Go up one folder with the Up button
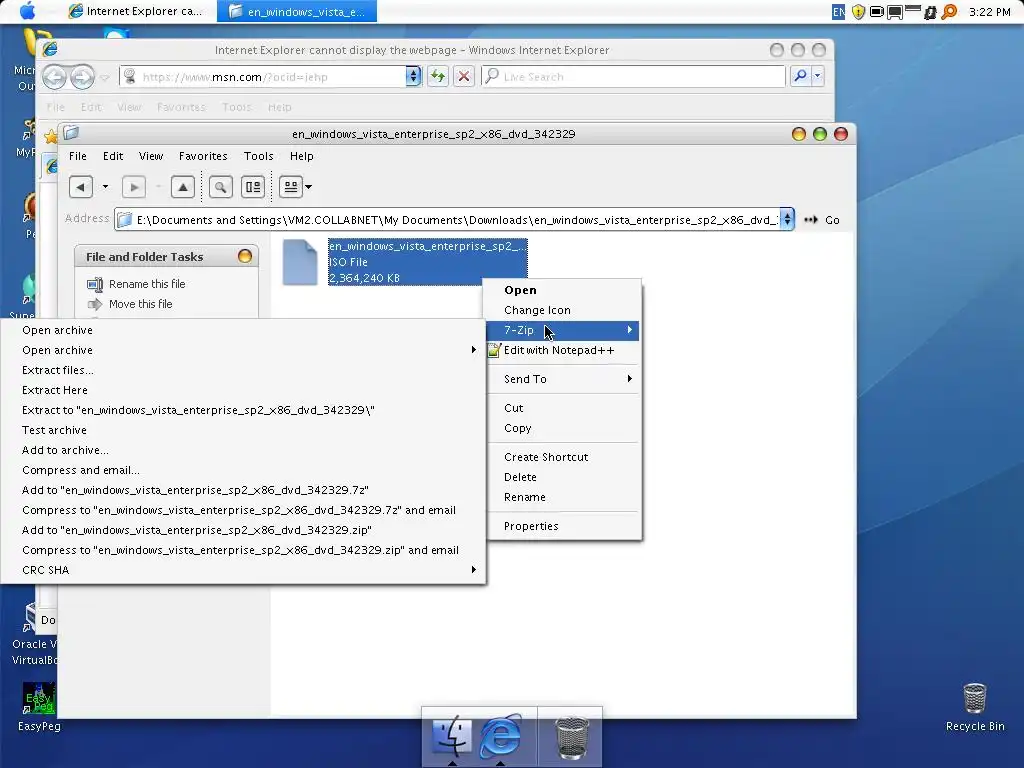This screenshot has width=1024, height=768. pyautogui.click(x=183, y=187)
